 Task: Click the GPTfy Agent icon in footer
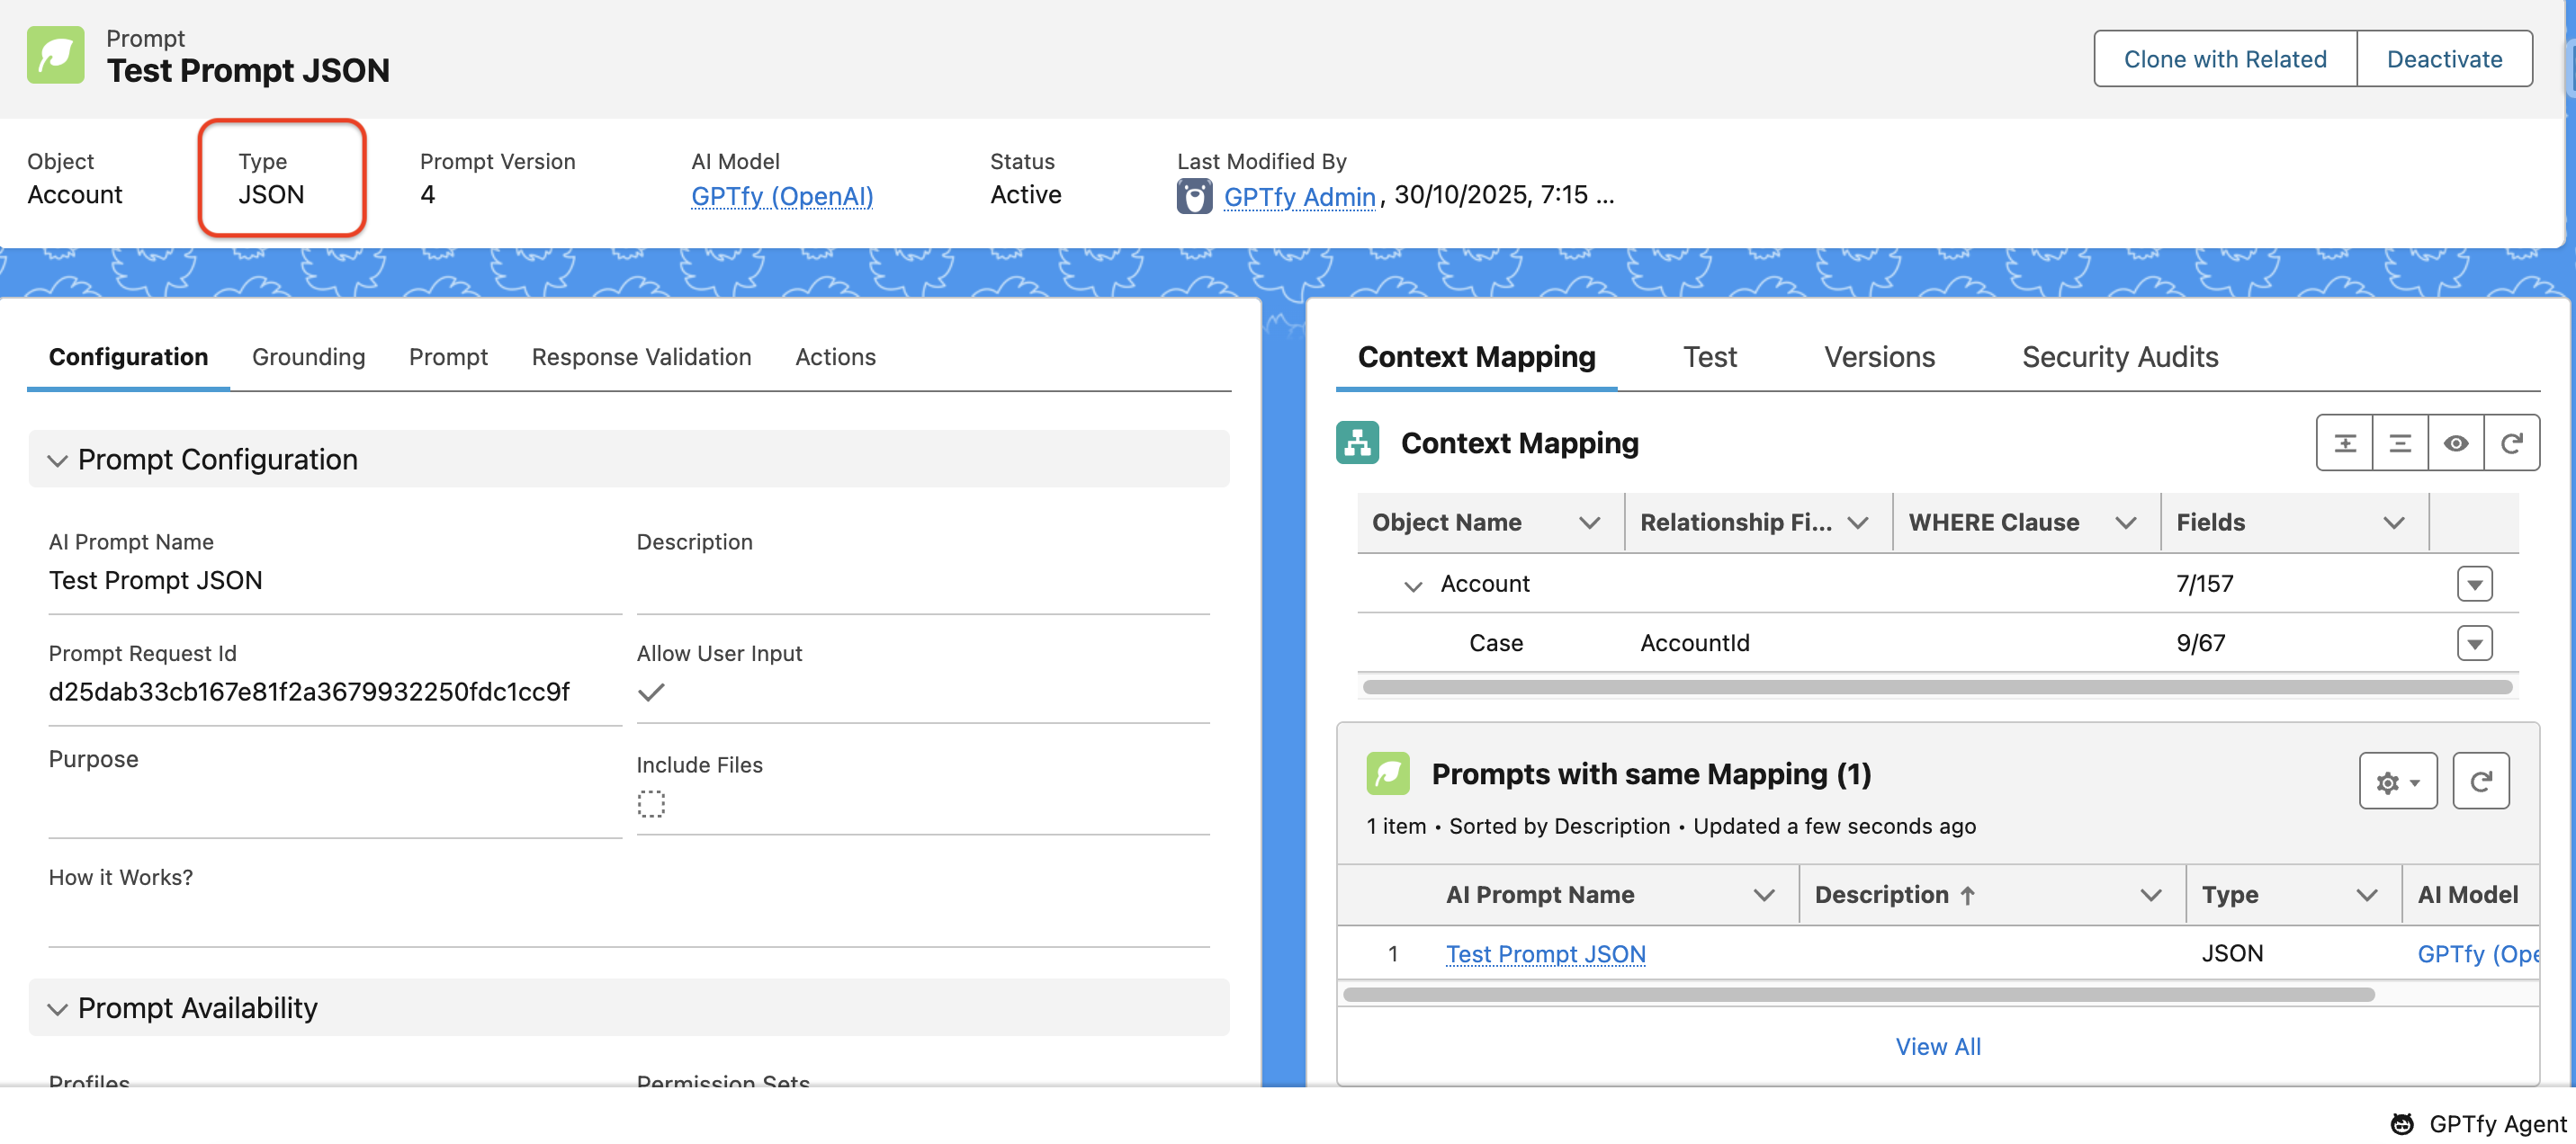[x=2401, y=1124]
